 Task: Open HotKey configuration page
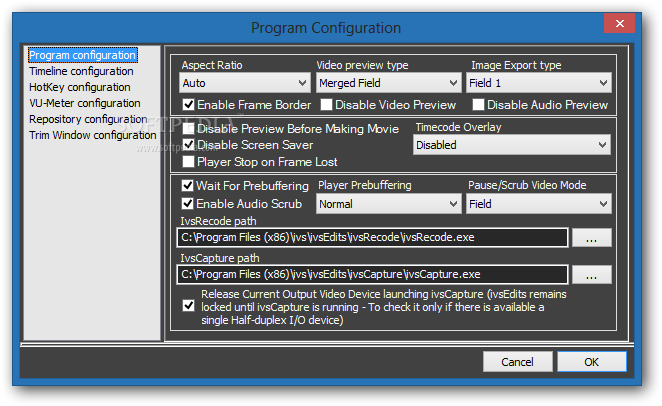[79, 87]
